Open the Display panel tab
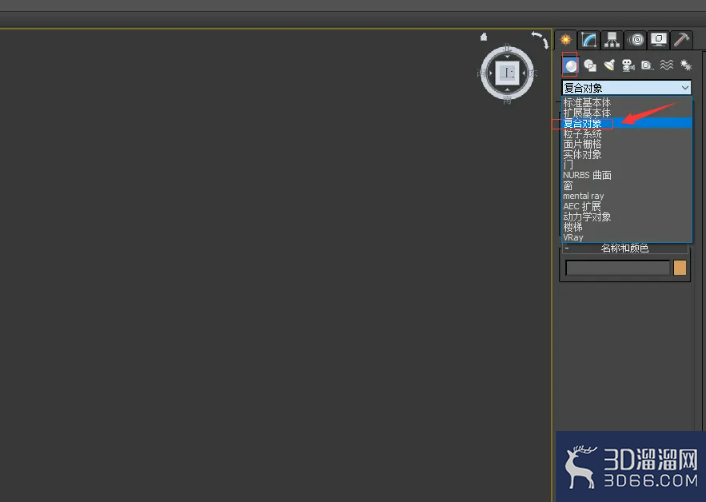This screenshot has height=502, width=706. point(658,40)
